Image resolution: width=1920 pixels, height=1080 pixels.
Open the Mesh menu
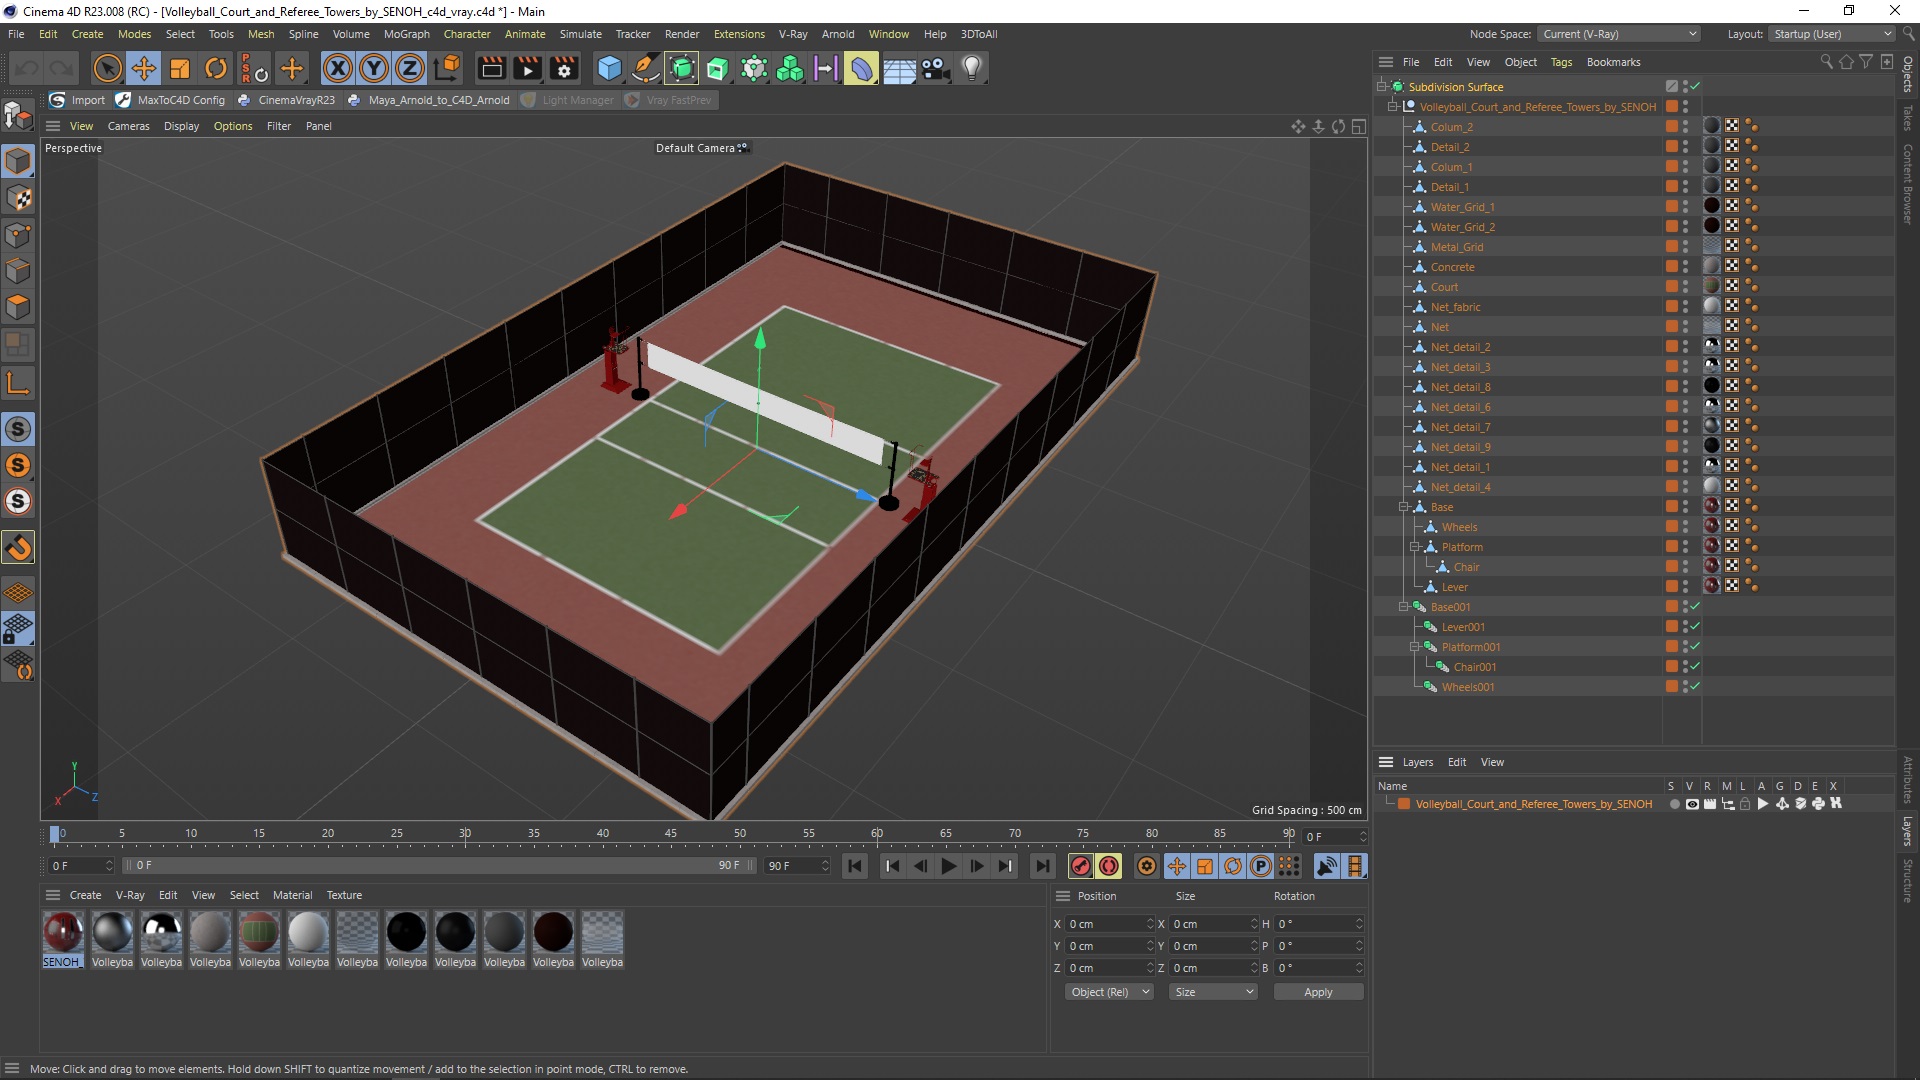point(261,34)
